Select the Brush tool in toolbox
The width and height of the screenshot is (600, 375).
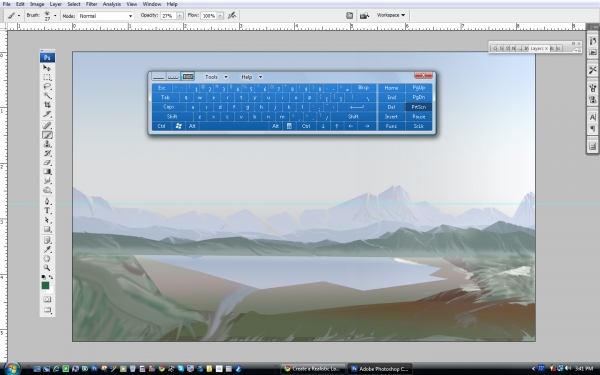coord(47,135)
